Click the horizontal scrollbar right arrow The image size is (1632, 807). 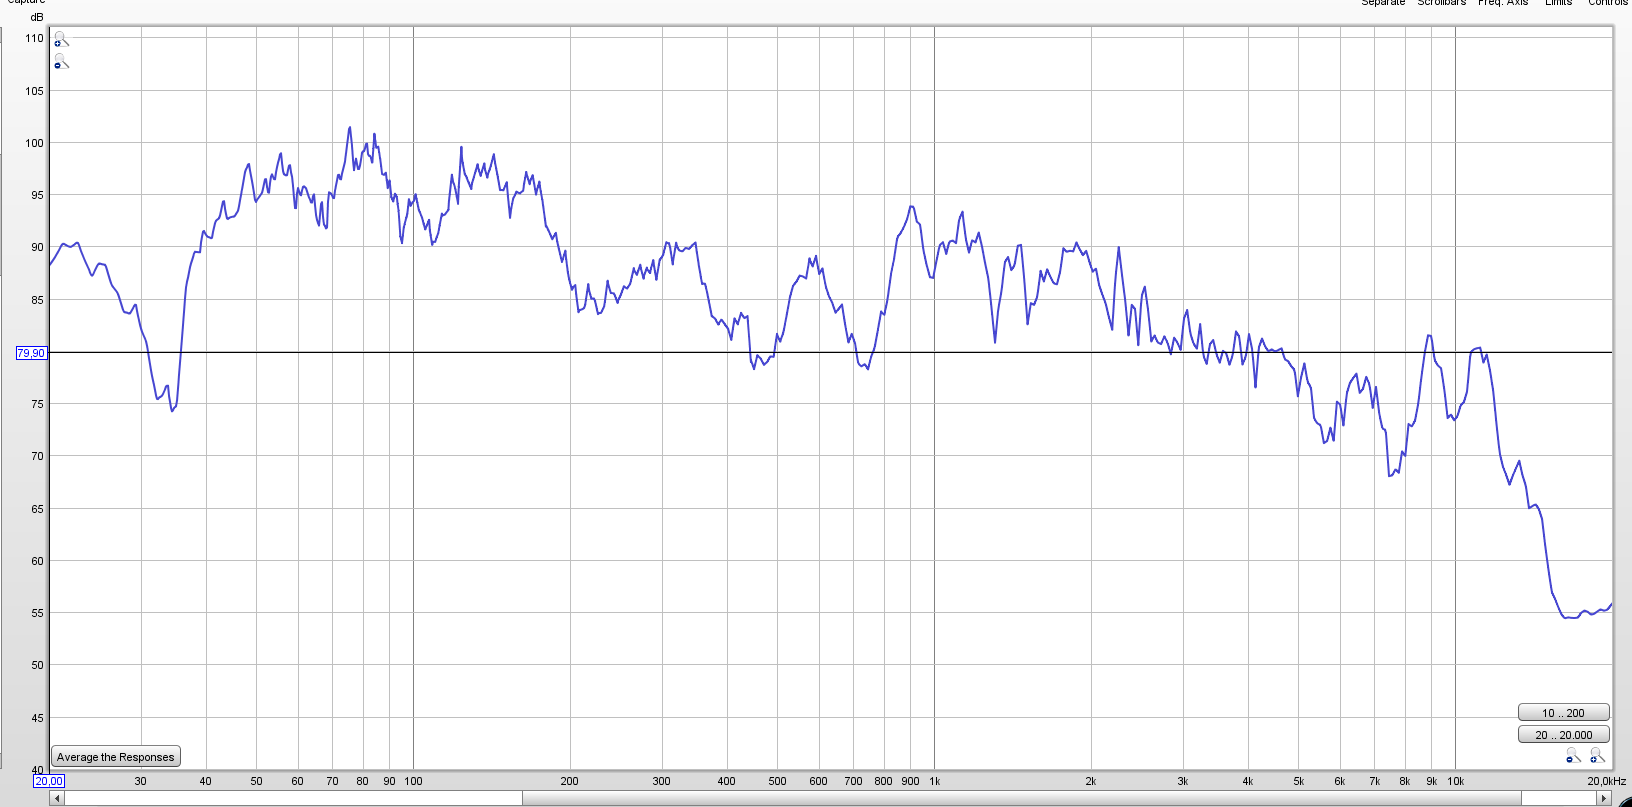click(1604, 798)
